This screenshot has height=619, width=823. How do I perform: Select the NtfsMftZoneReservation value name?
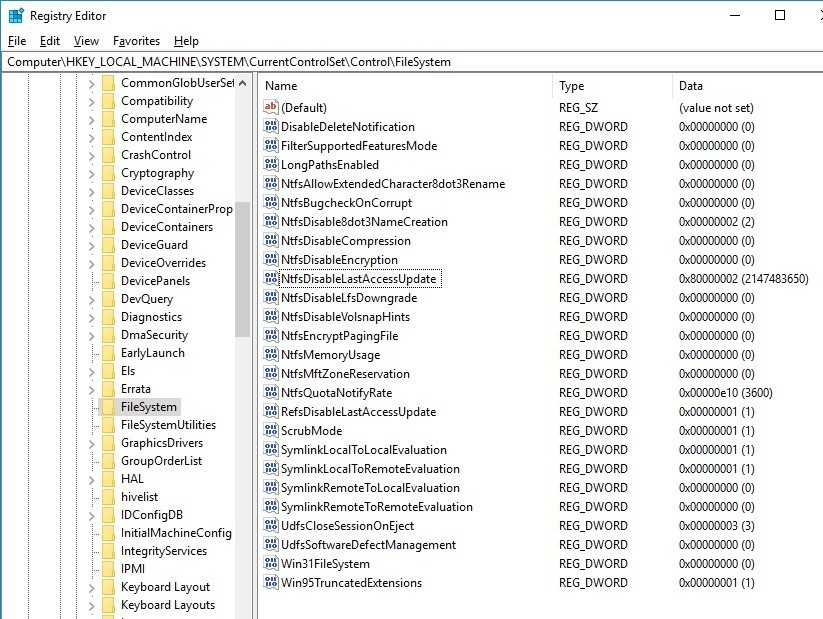click(x=345, y=374)
